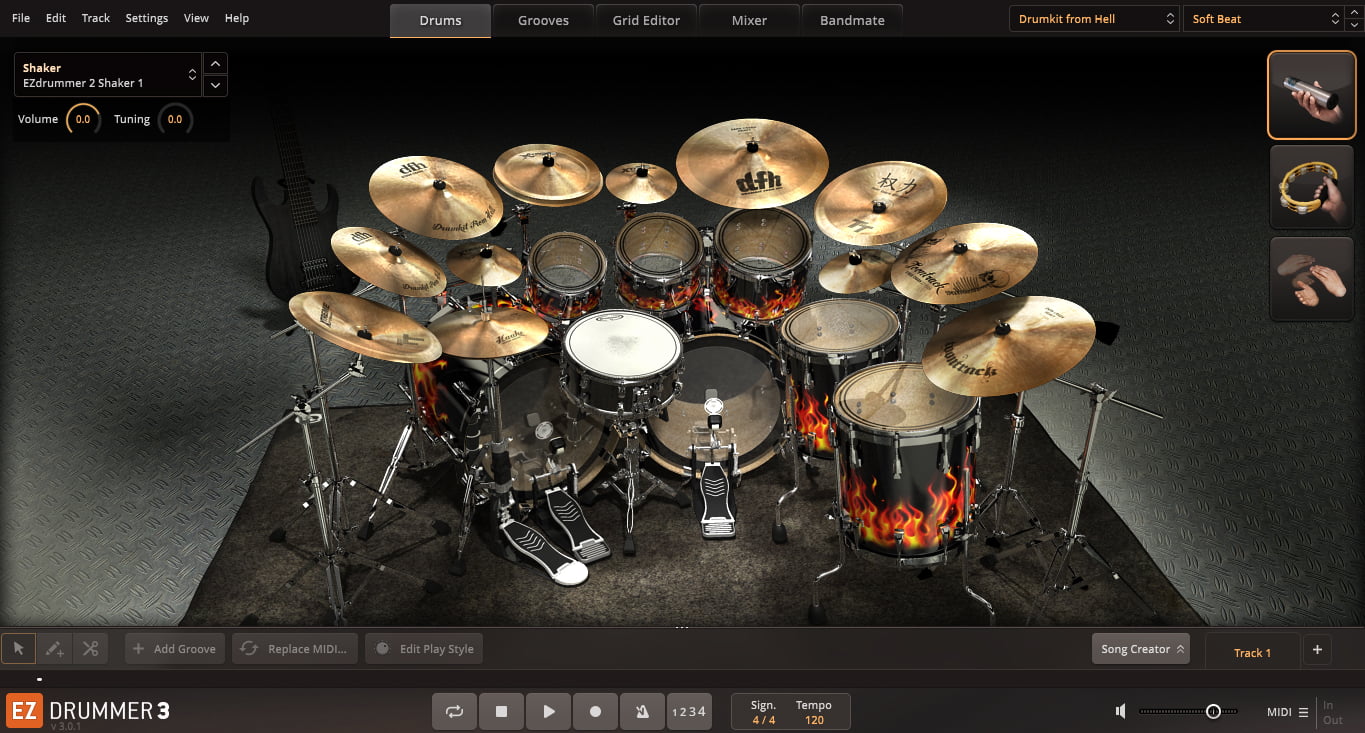
Task: Click Add Groove button
Action: click(x=174, y=649)
